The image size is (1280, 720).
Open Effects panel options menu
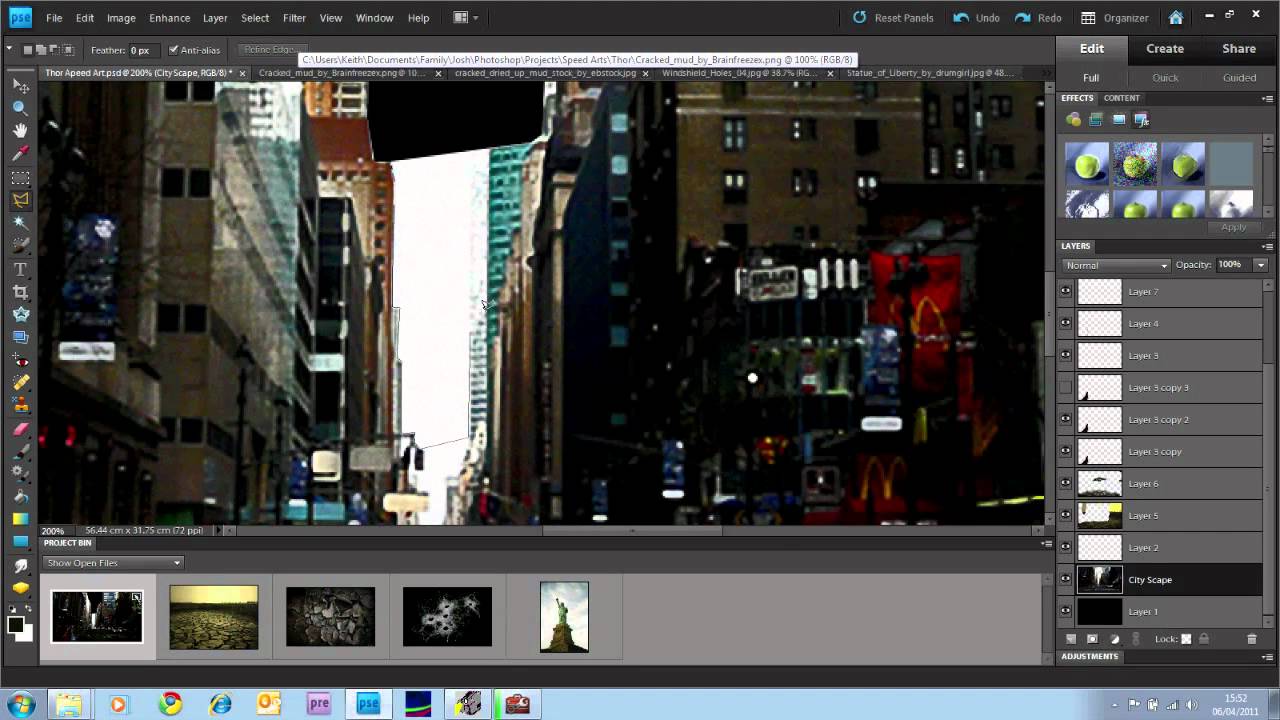[x=1269, y=98]
